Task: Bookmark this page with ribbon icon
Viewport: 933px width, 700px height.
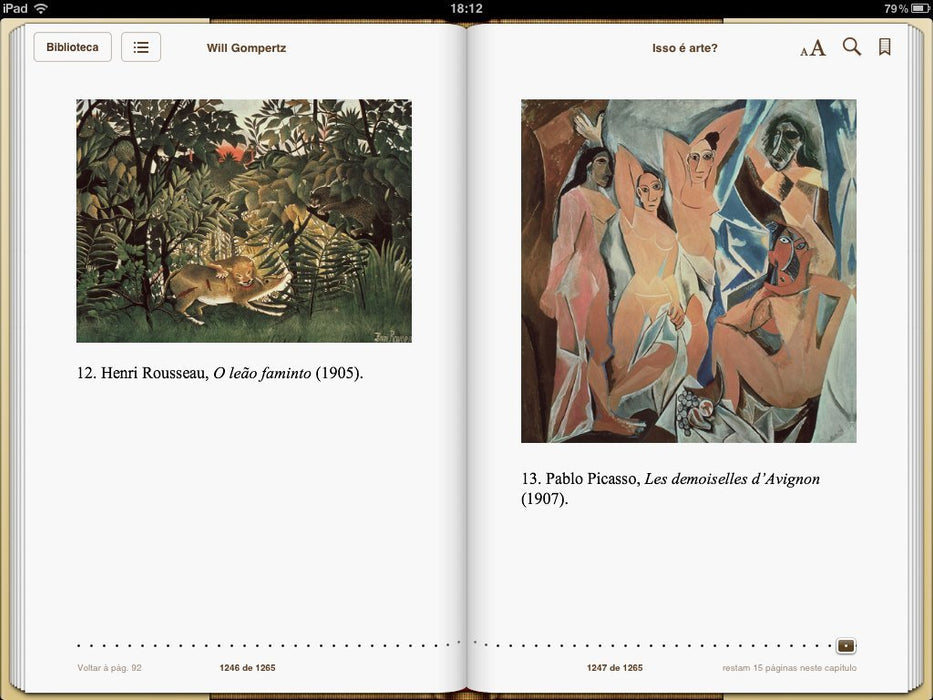Action: point(885,47)
